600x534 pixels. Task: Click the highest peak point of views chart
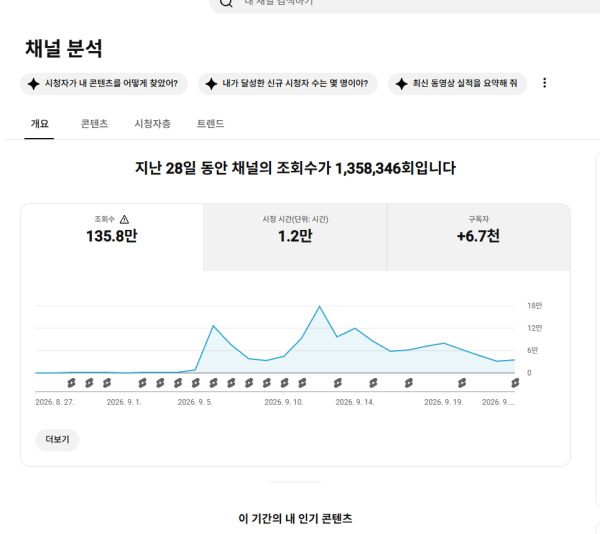[x=320, y=306]
